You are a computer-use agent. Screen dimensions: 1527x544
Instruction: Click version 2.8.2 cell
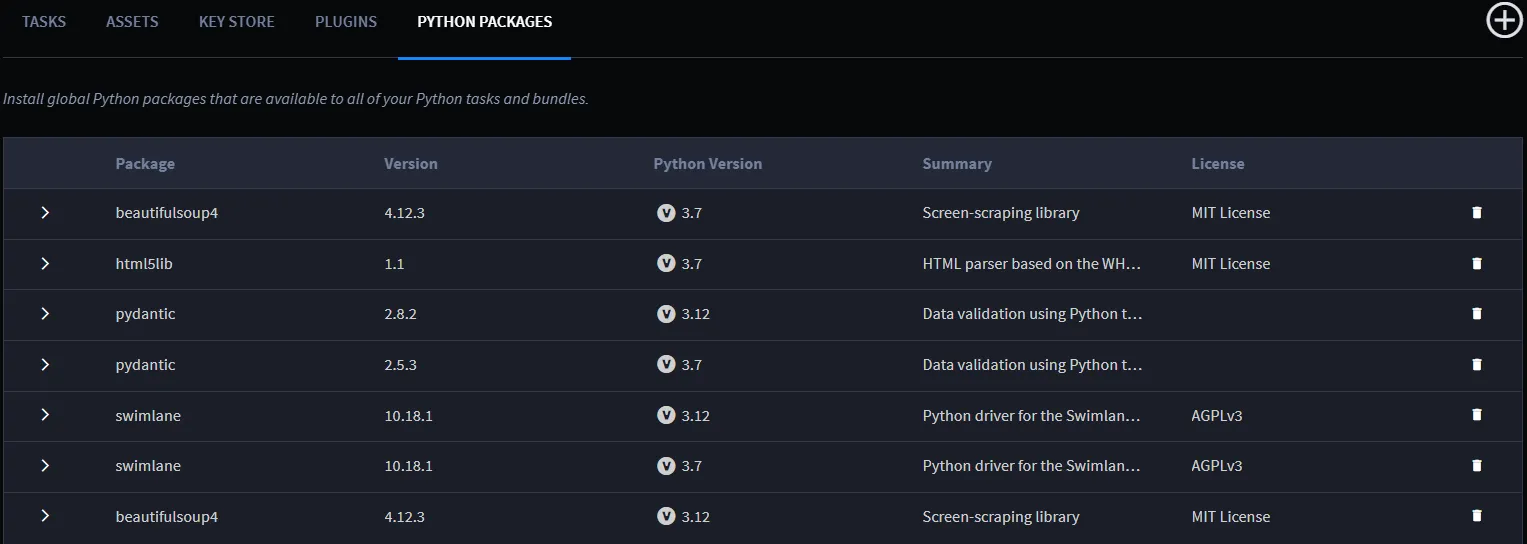[x=400, y=314]
